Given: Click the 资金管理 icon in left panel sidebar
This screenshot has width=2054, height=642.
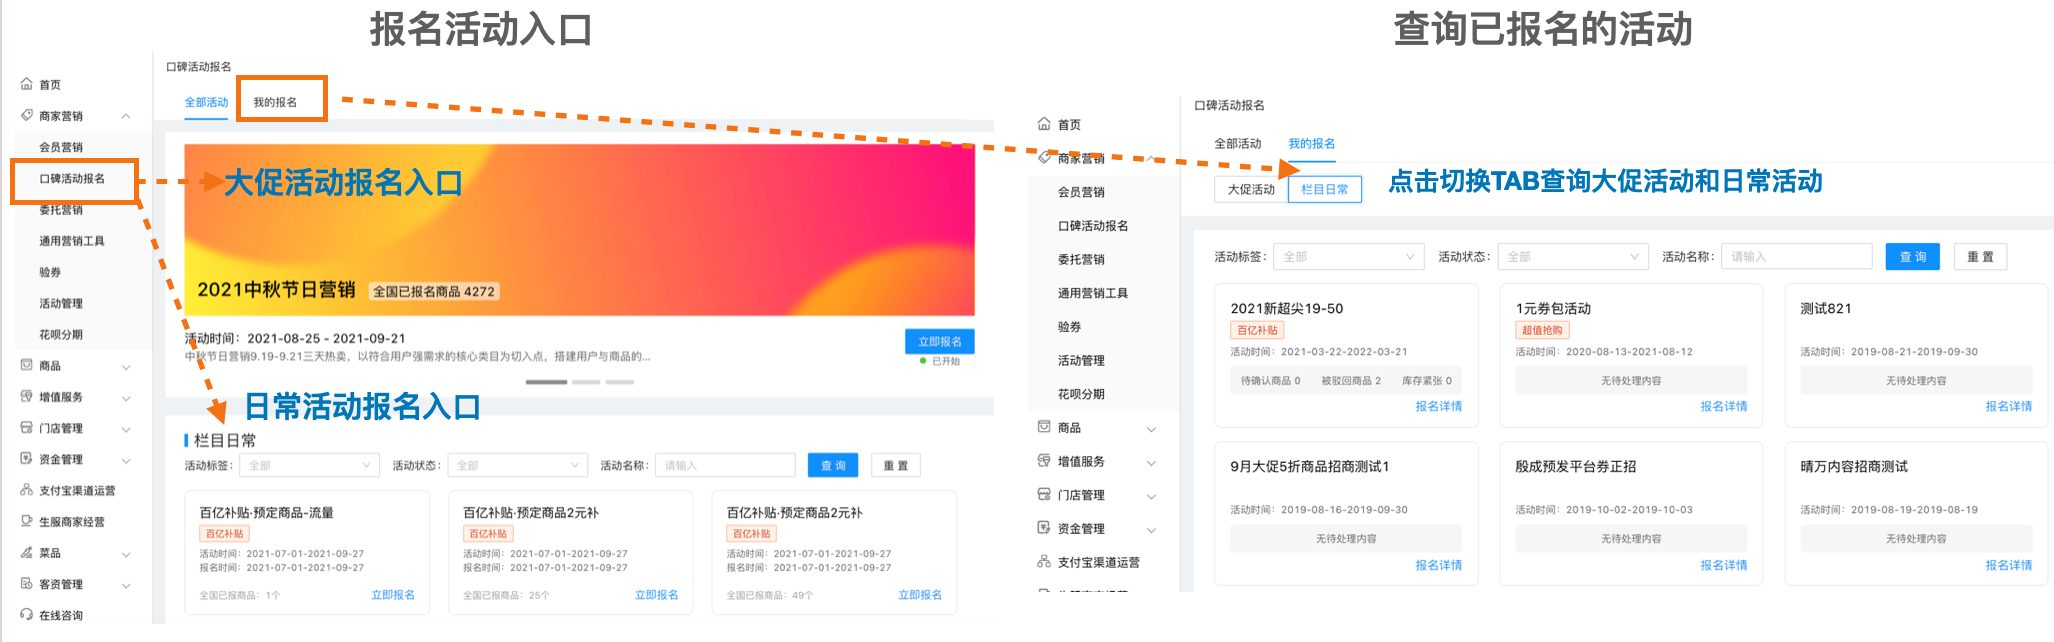Looking at the screenshot, I should pos(27,459).
